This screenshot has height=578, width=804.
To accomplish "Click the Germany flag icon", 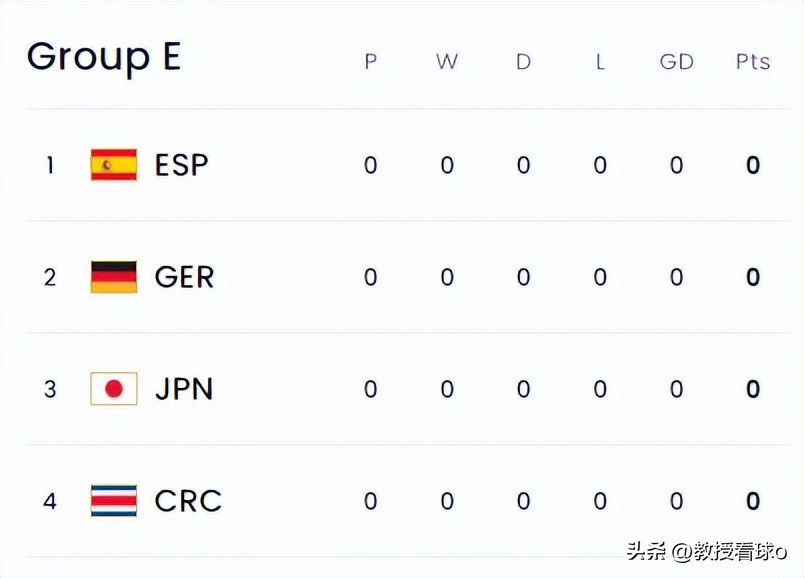I will click(114, 277).
